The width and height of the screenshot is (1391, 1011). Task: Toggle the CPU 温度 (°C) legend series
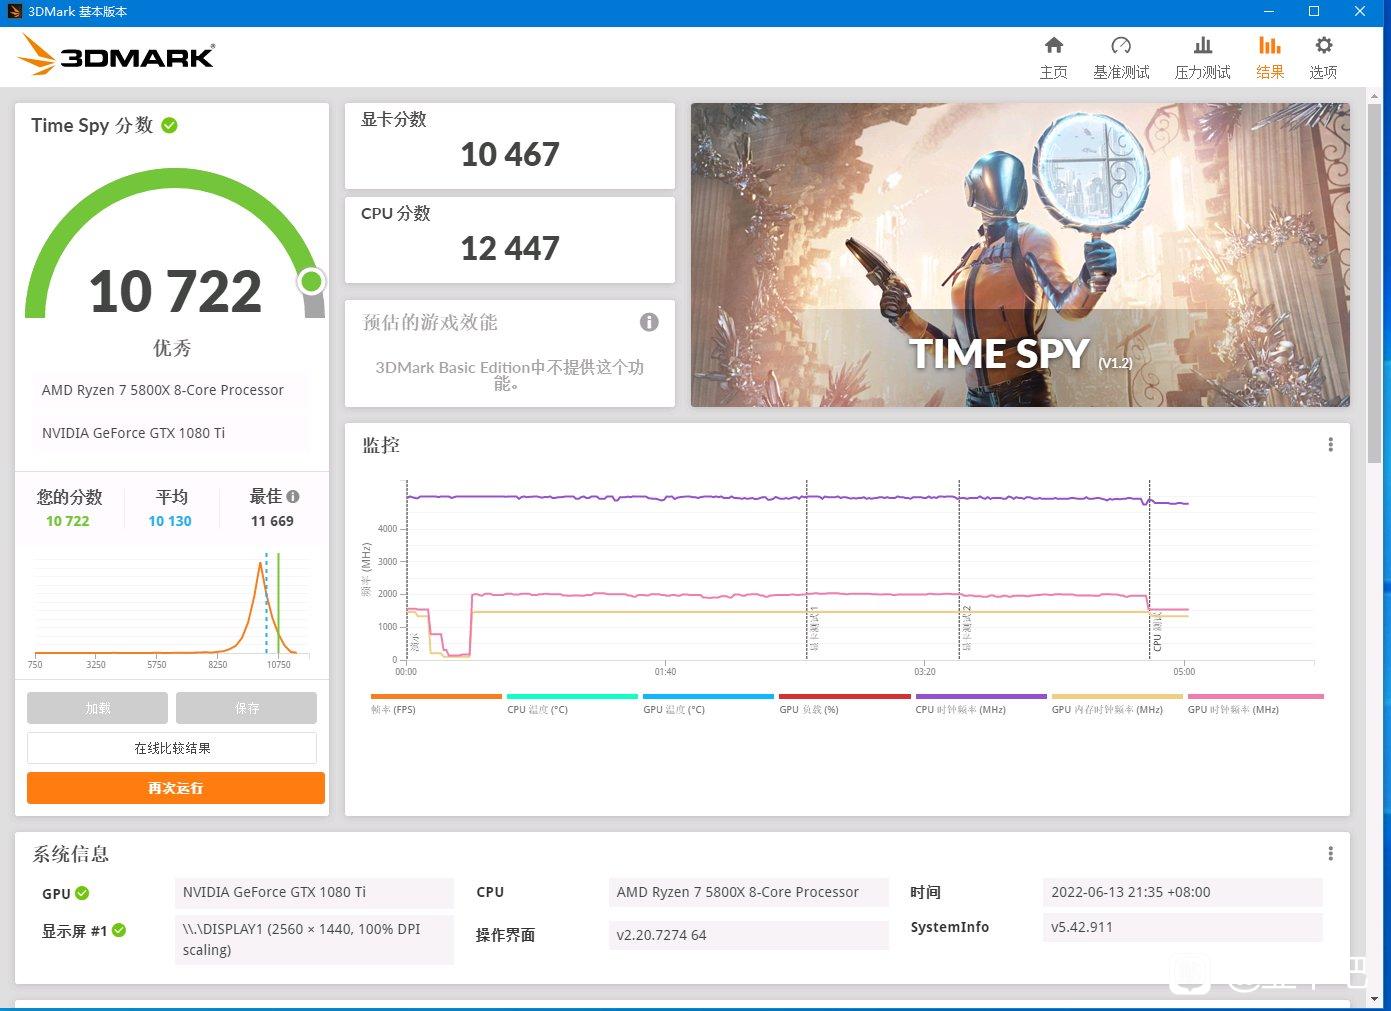[572, 703]
